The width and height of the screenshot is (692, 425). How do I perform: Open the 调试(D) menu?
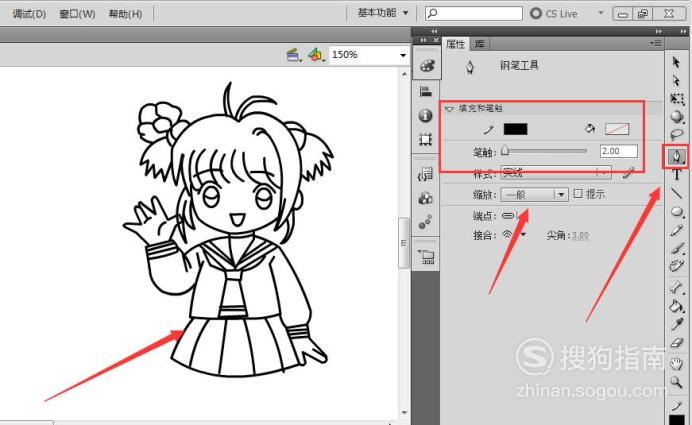29,14
